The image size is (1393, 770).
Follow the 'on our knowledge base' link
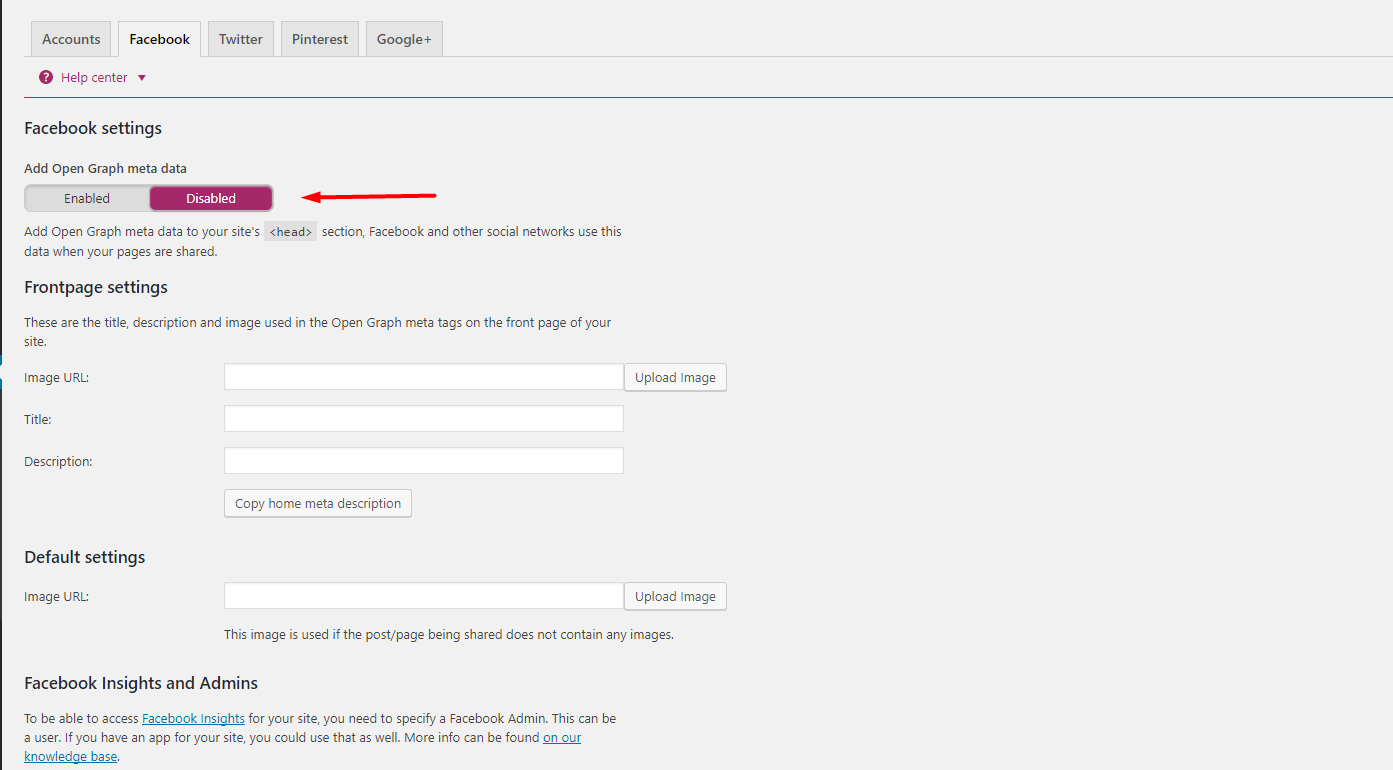tap(561, 738)
